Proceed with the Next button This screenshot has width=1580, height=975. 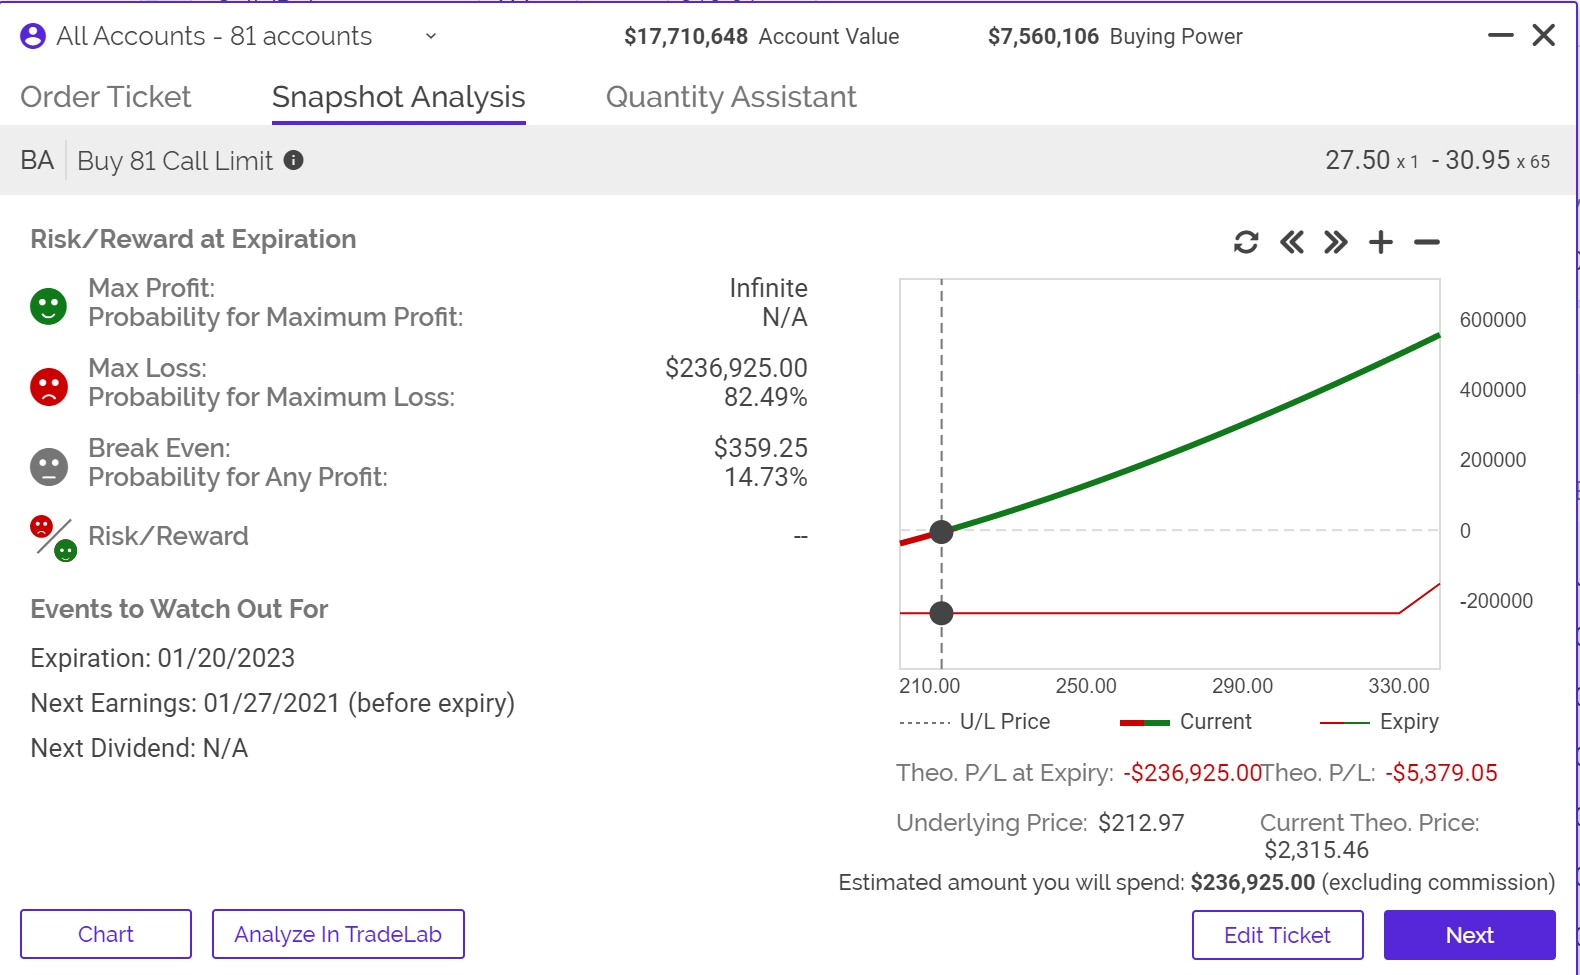1469,935
